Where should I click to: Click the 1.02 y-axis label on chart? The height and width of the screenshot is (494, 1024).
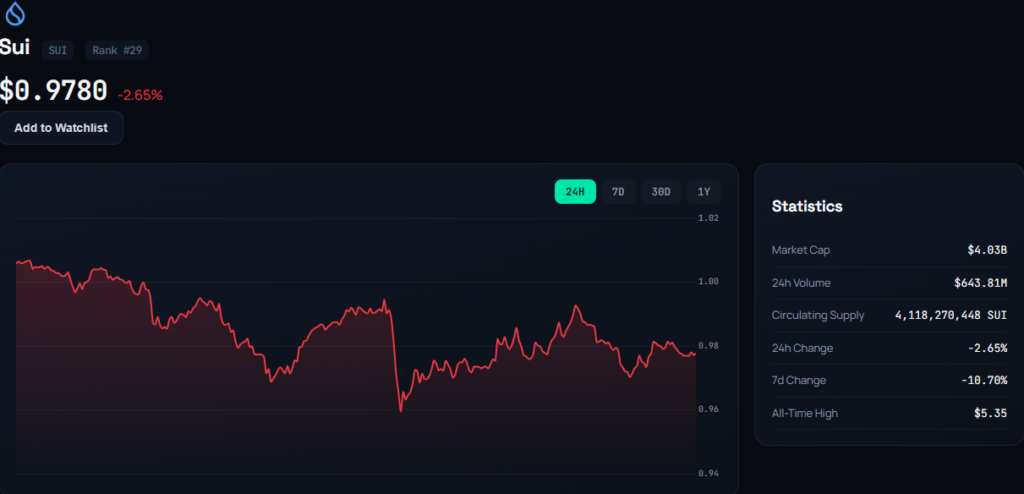pyautogui.click(x=709, y=218)
